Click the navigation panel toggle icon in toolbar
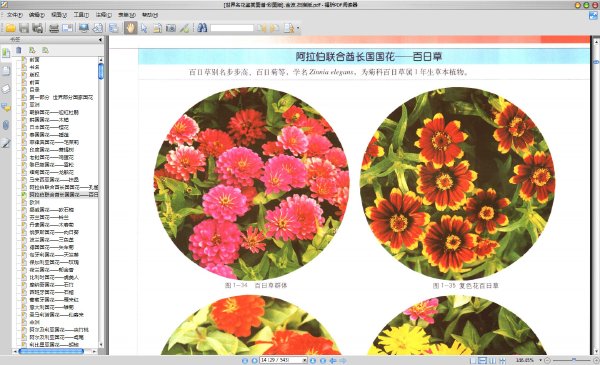This screenshot has width=600, height=365. (x=114, y=28)
